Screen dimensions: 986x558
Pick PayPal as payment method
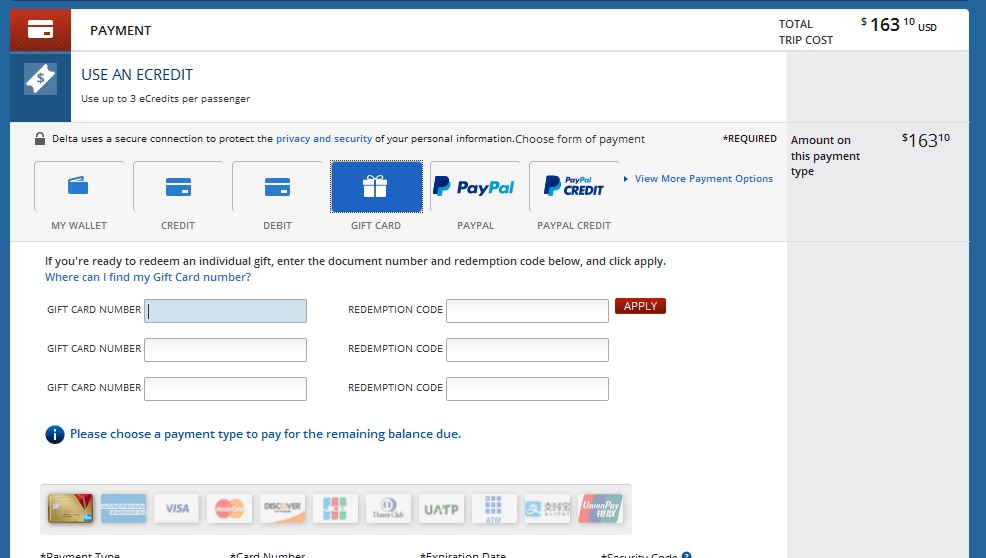[x=475, y=187]
